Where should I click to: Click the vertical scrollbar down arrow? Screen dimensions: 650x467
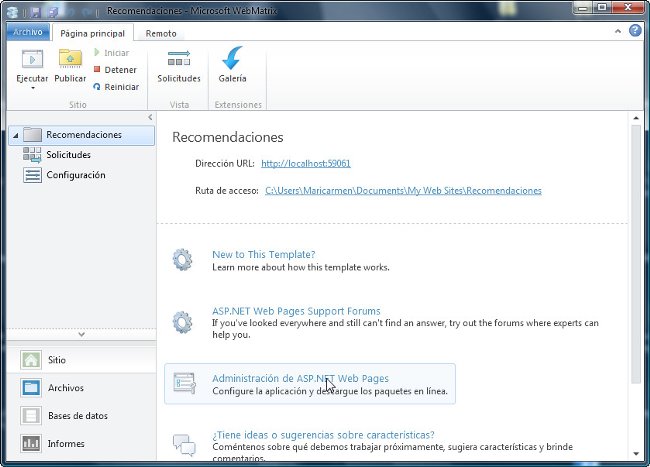click(x=635, y=456)
